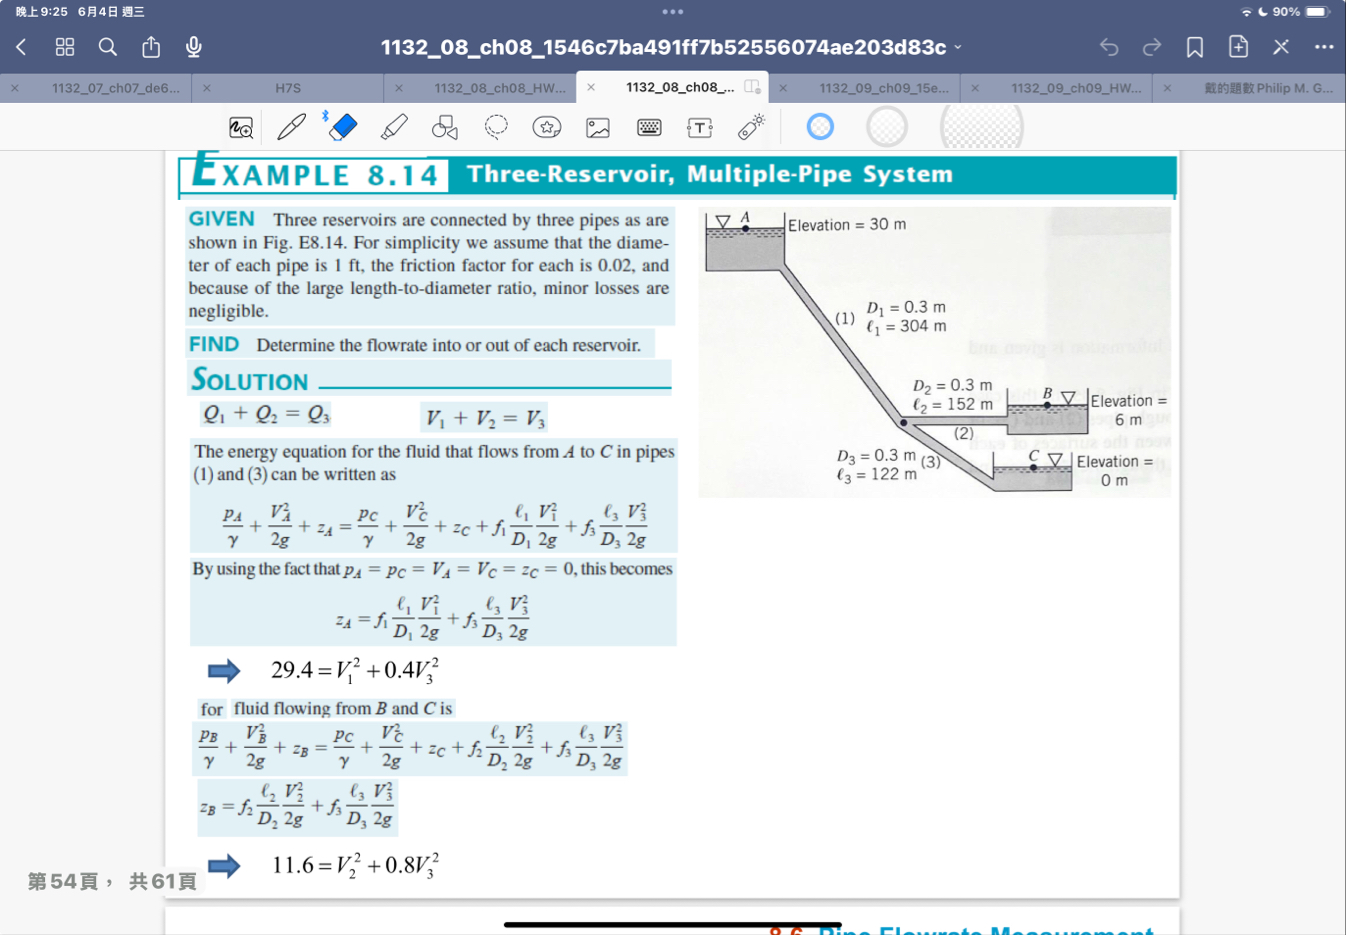
Task: Open the stickers and elements tool
Action: [547, 127]
